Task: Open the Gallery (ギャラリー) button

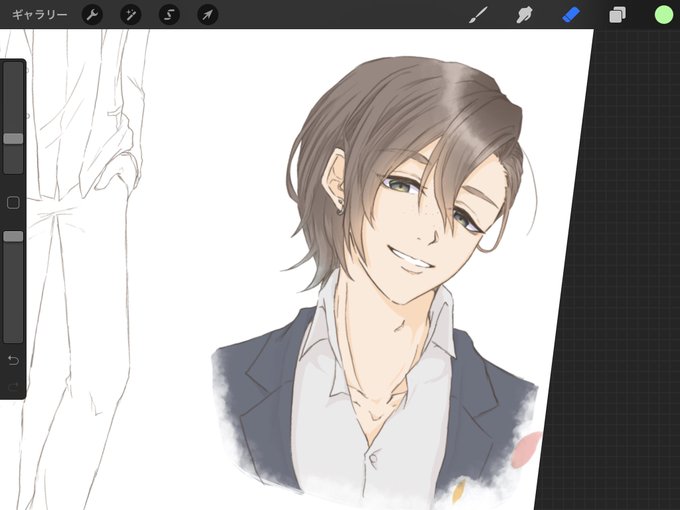Action: pyautogui.click(x=39, y=15)
